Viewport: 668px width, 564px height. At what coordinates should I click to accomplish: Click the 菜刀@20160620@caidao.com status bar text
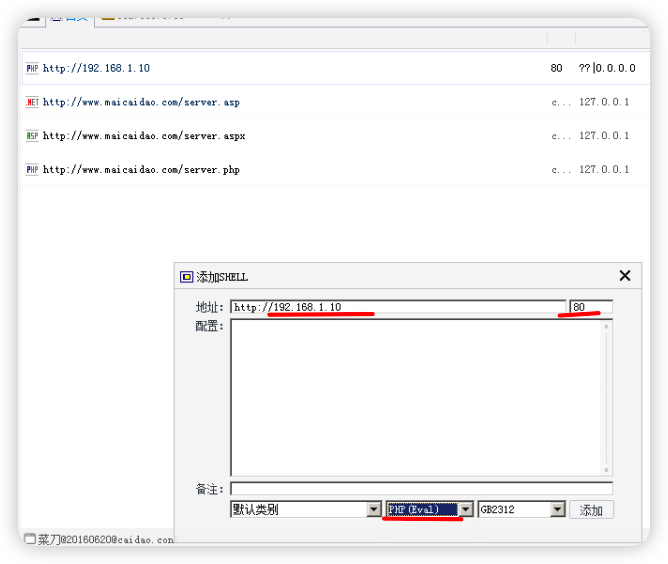click(106, 539)
